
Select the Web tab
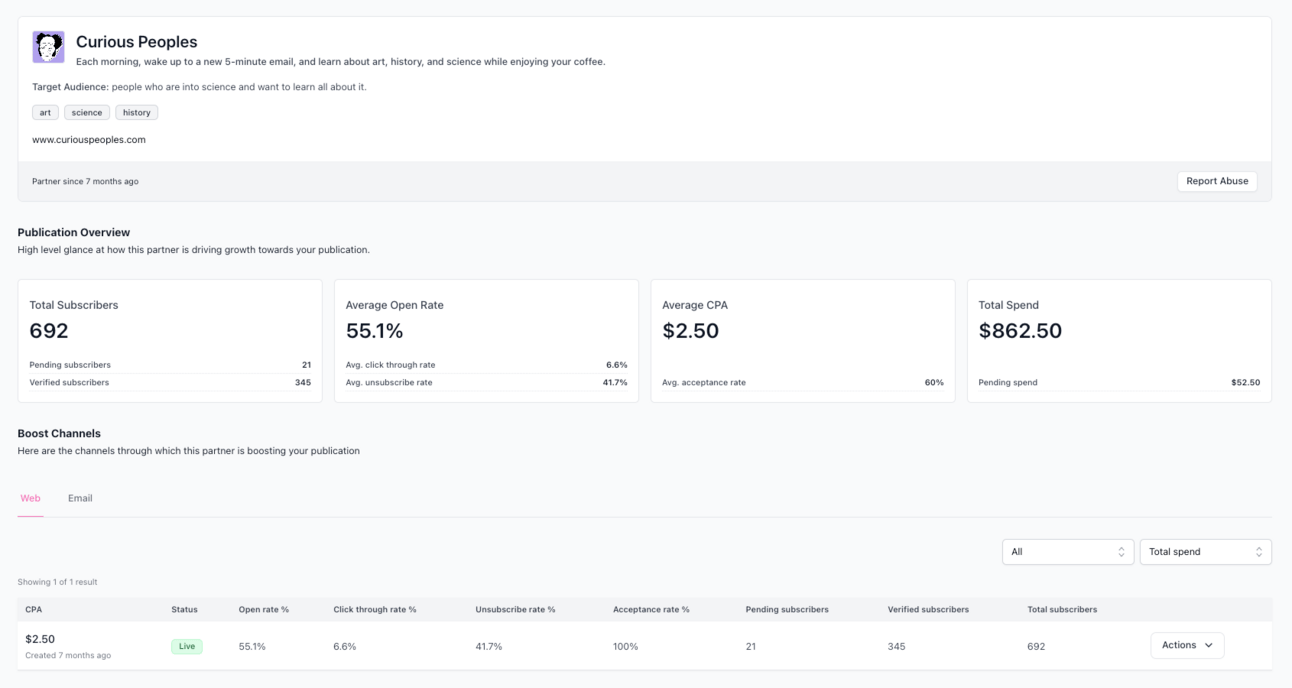30,498
